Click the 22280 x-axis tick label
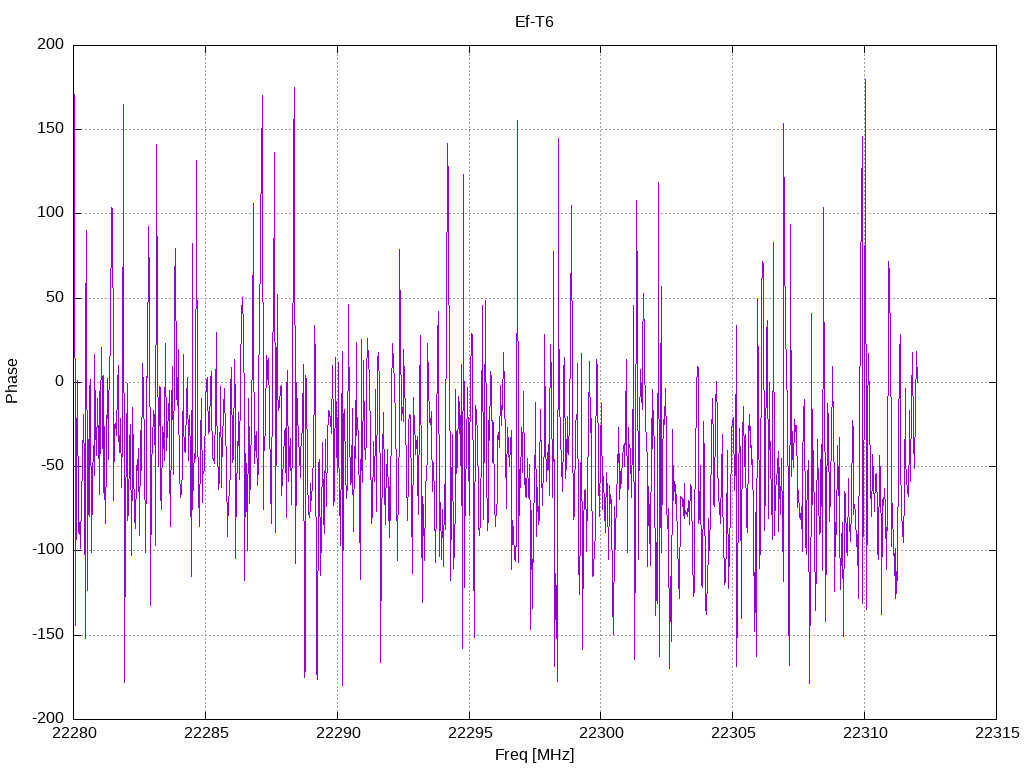This screenshot has height=768, width=1024. (x=74, y=733)
